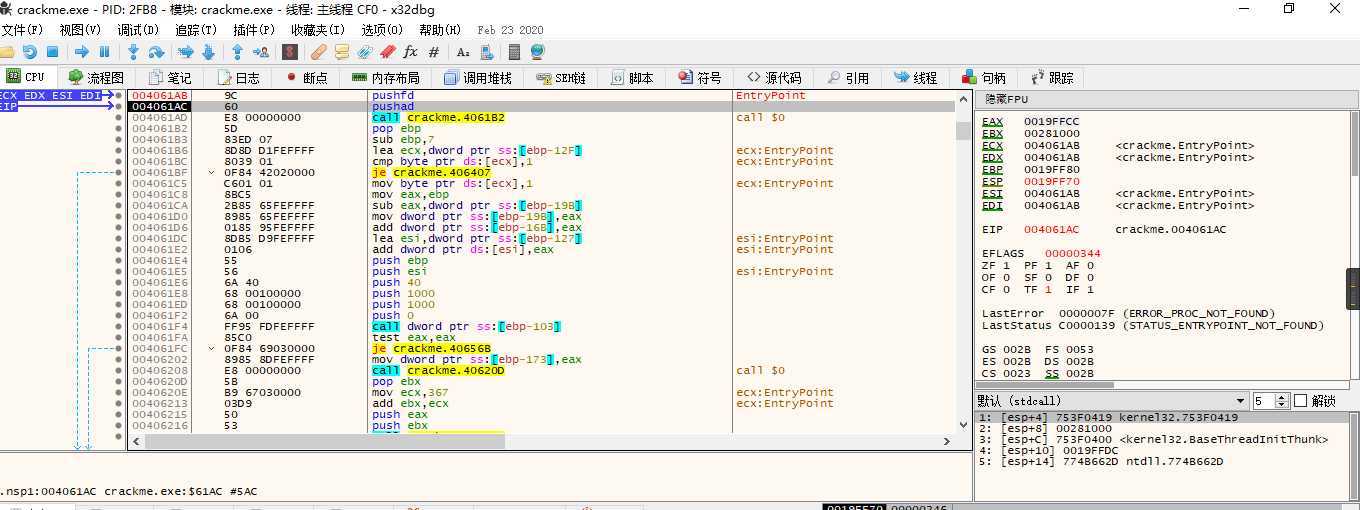Select the instruction row at 004061AD
The image size is (1360, 510).
tap(540, 117)
